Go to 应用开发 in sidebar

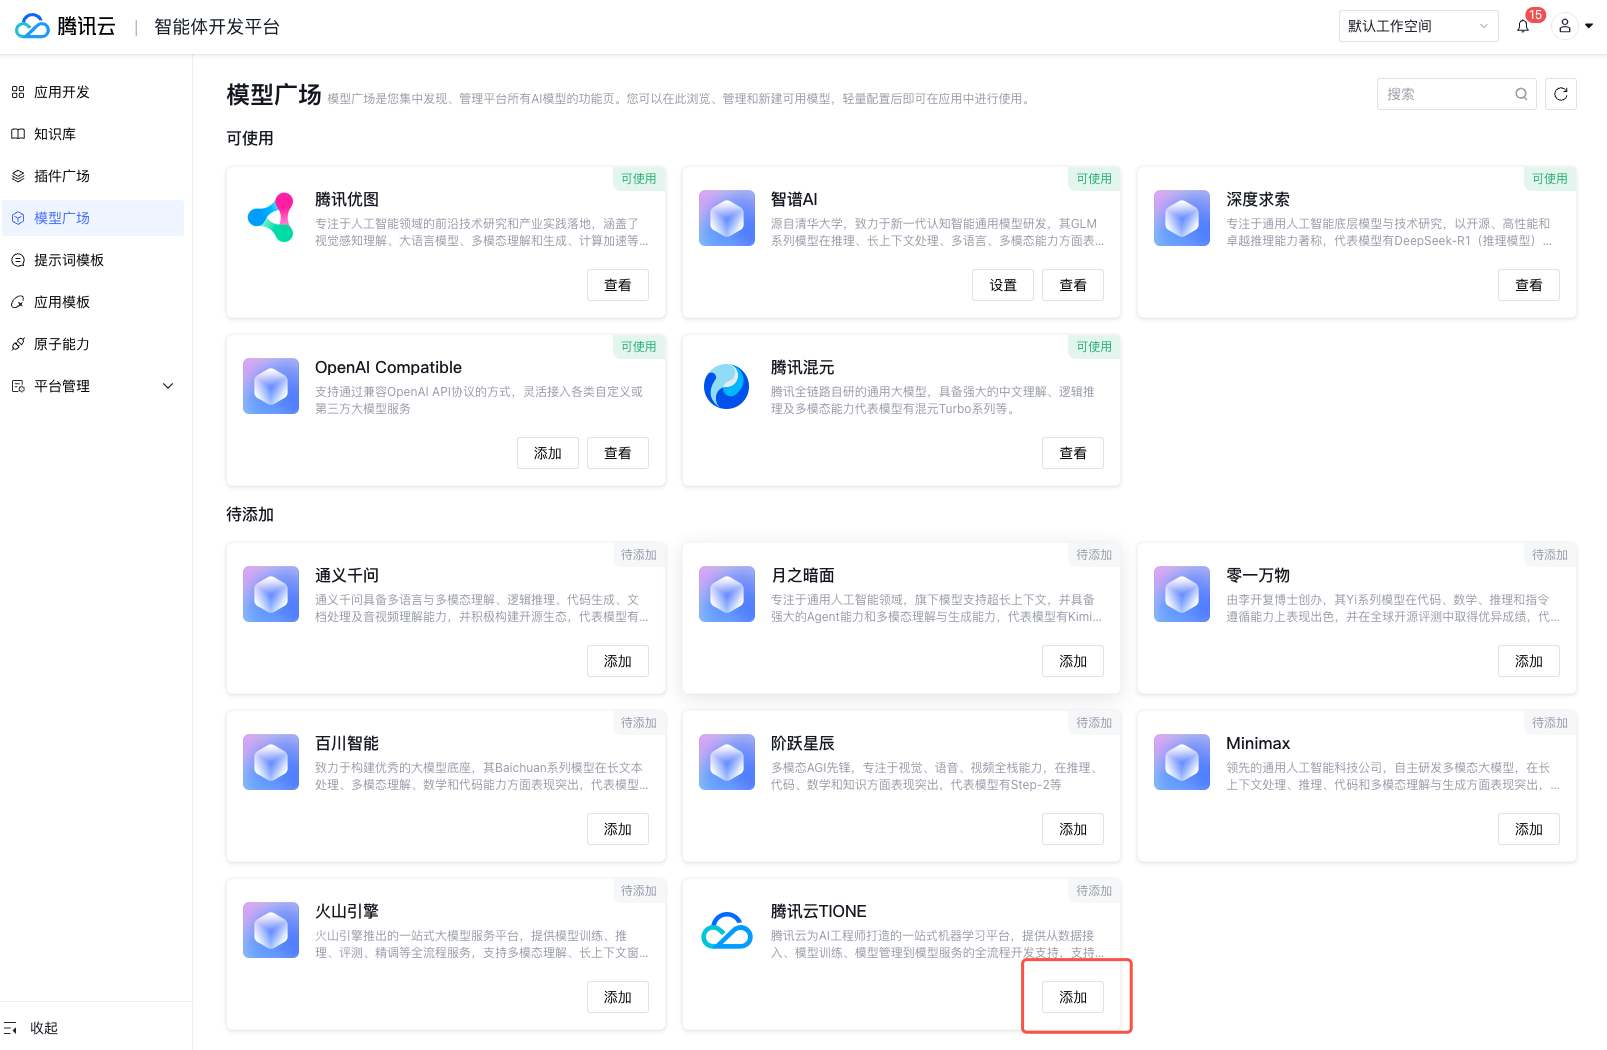[93, 92]
